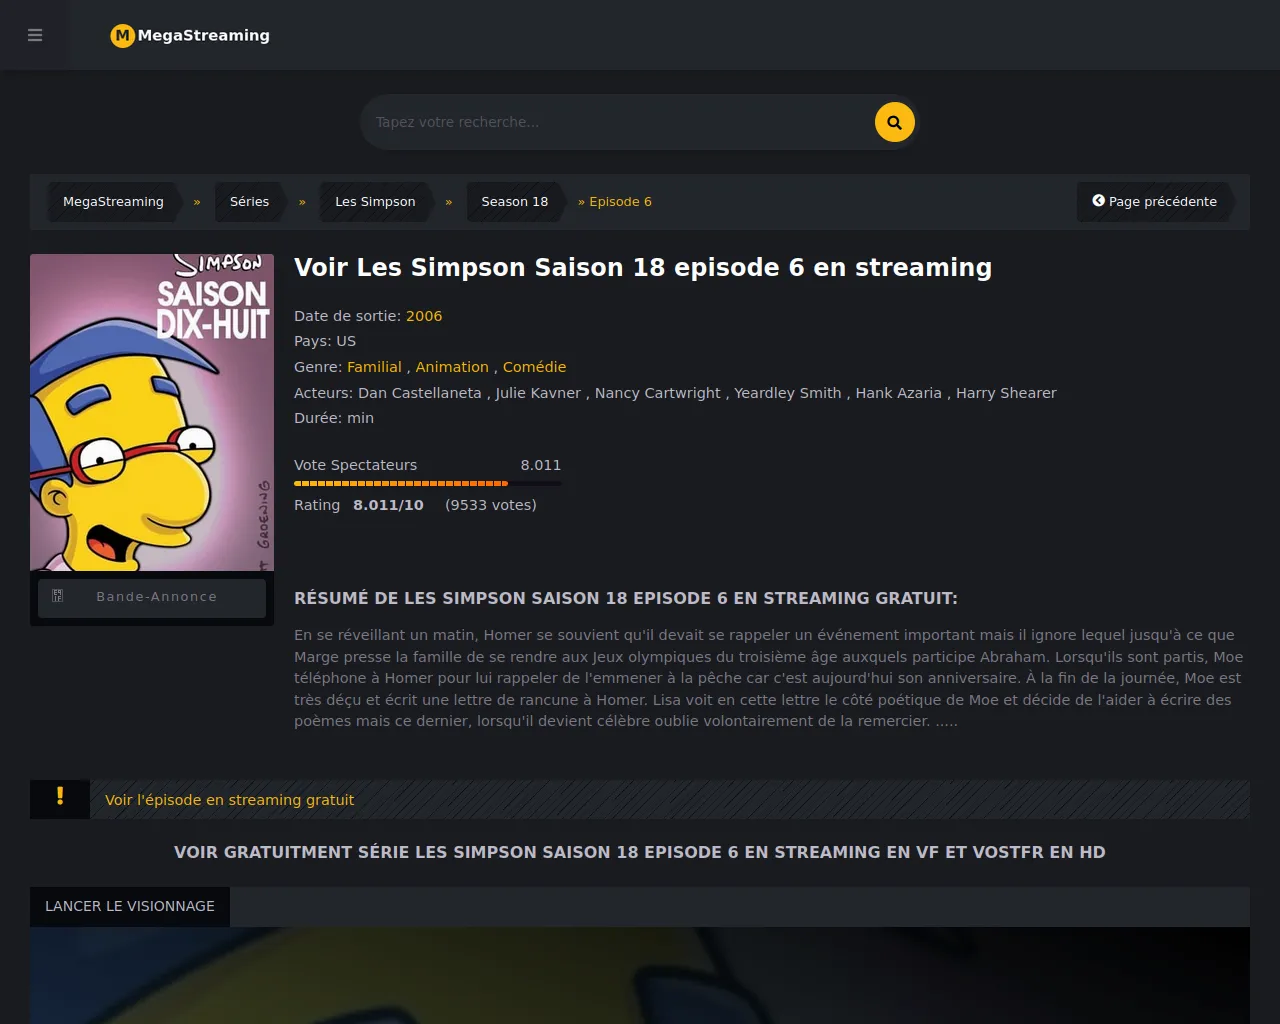Click the Simpsons Saison Dix-Huit poster
1280x1024 pixels.
tap(152, 412)
